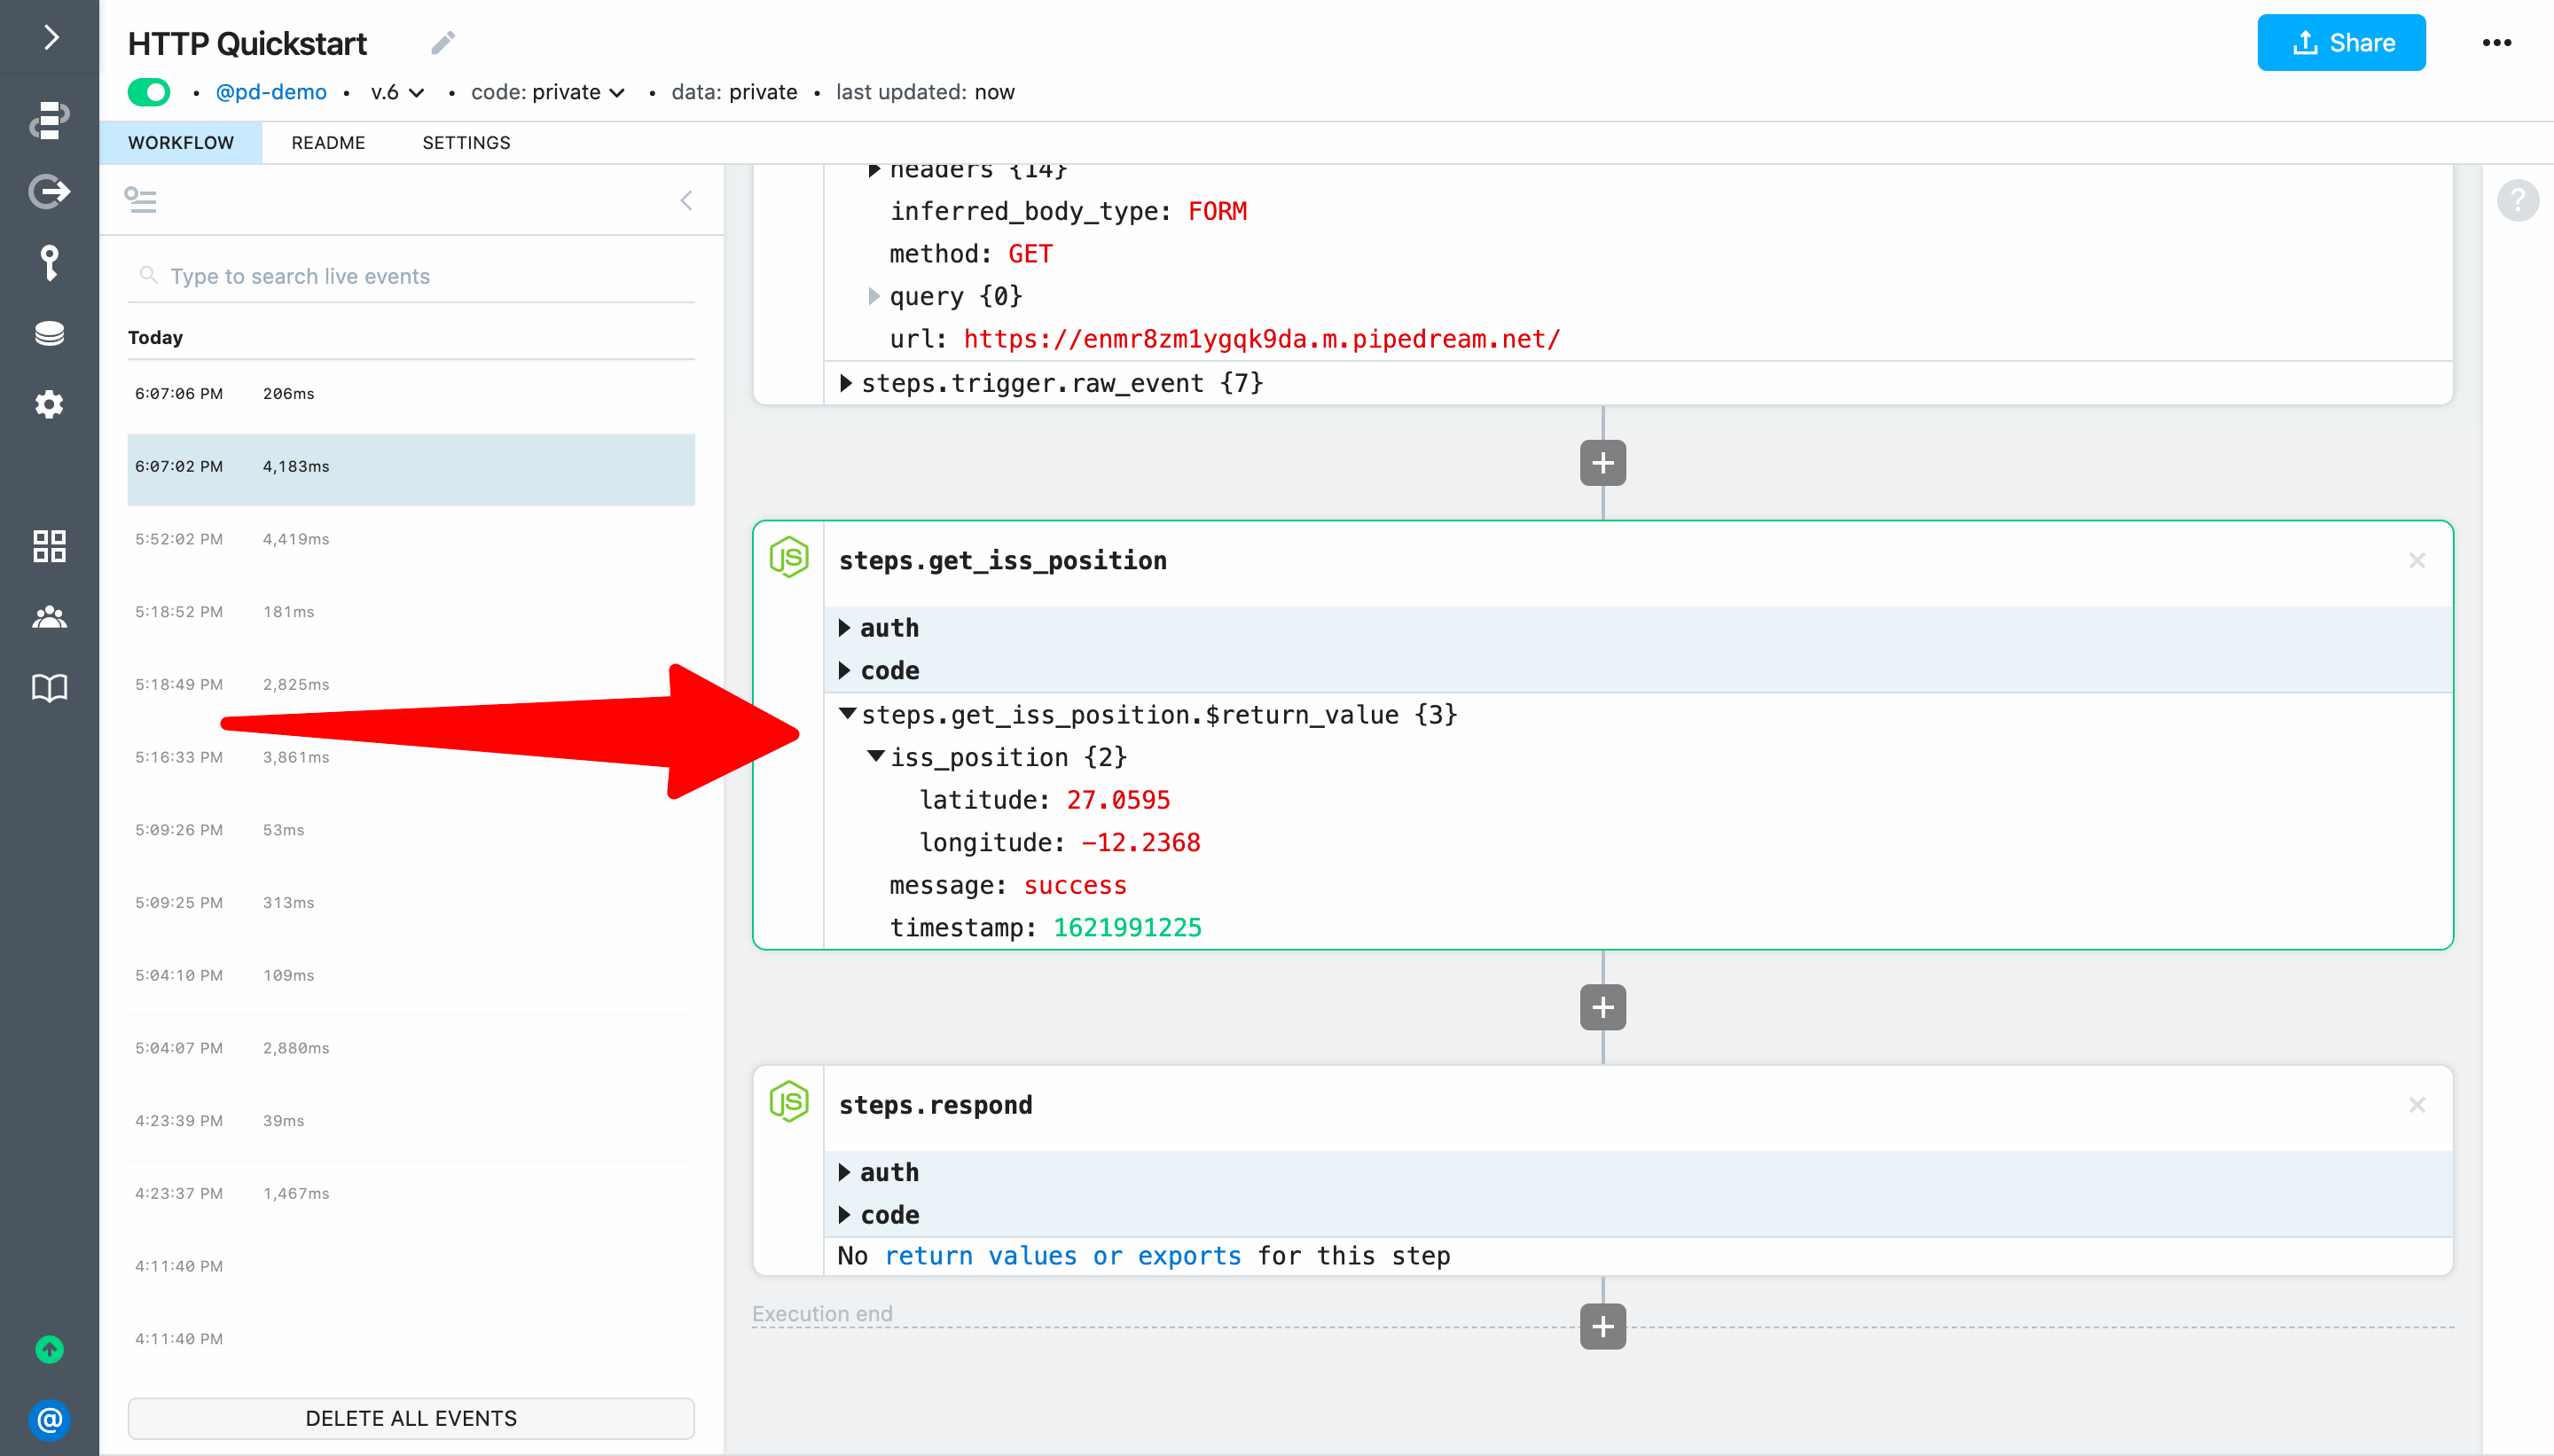The image size is (2554, 1456).
Task: Click the pencil icon to rename the workflow
Action: tap(443, 42)
